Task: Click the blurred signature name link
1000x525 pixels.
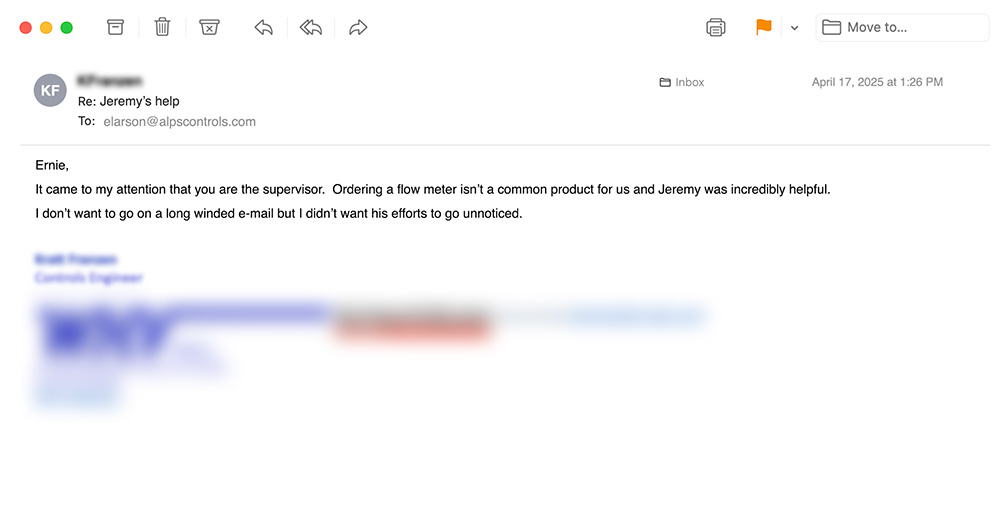Action: pyautogui.click(x=76, y=259)
